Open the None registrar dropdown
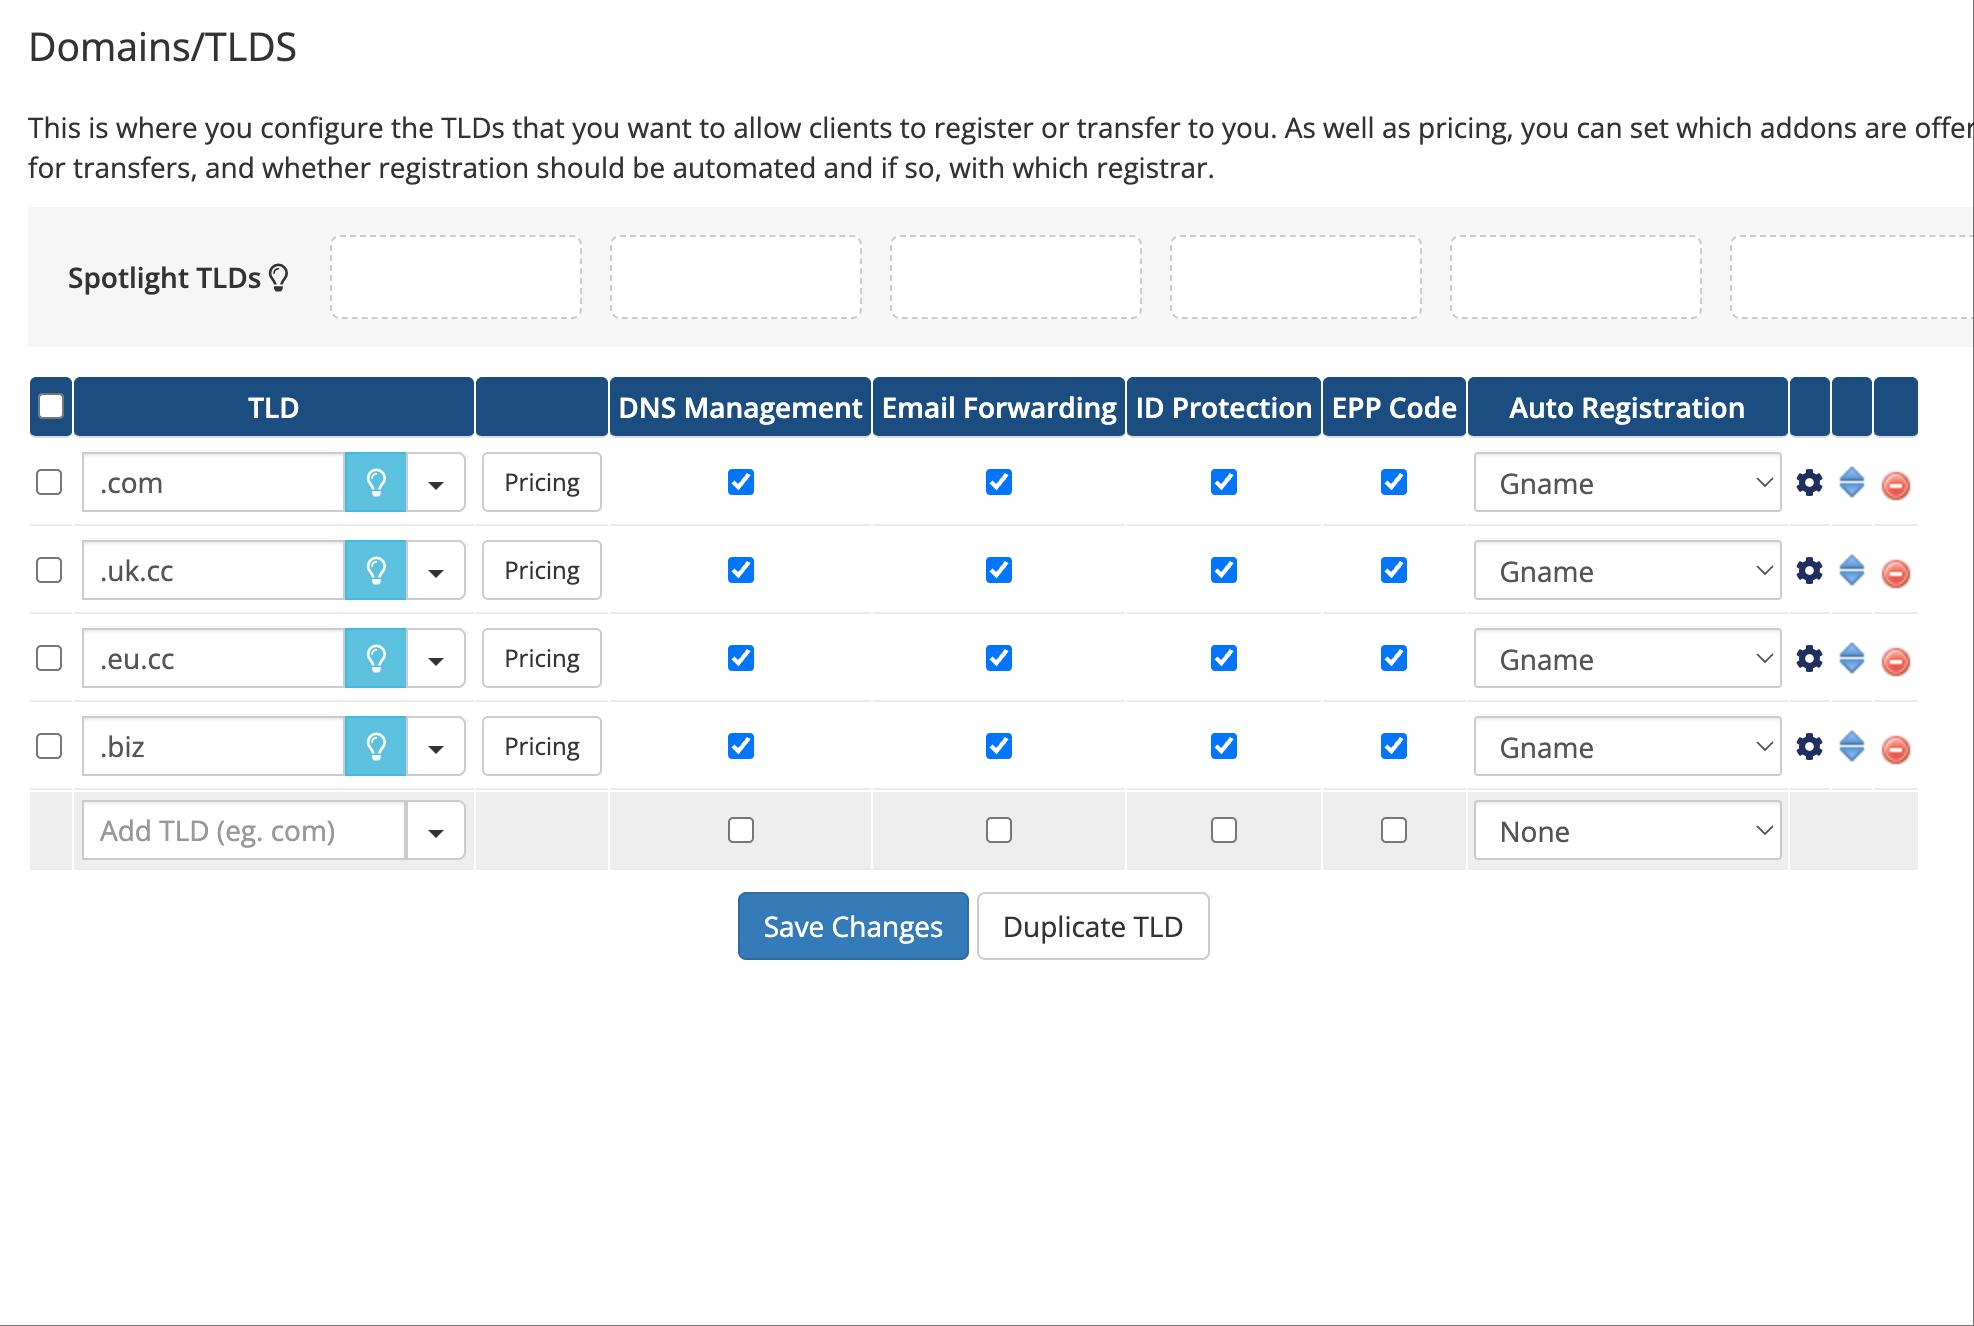This screenshot has width=1974, height=1326. pyautogui.click(x=1627, y=831)
